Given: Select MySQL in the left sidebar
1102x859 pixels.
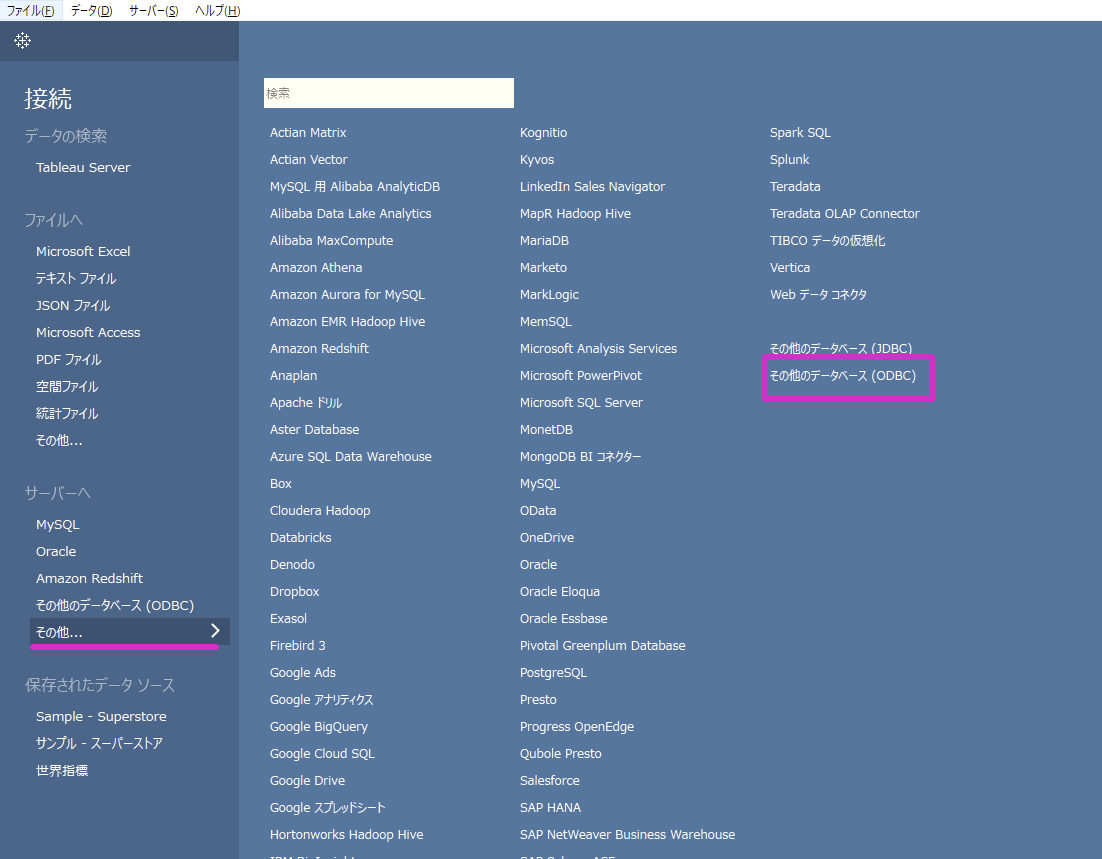Looking at the screenshot, I should pyautogui.click(x=58, y=524).
